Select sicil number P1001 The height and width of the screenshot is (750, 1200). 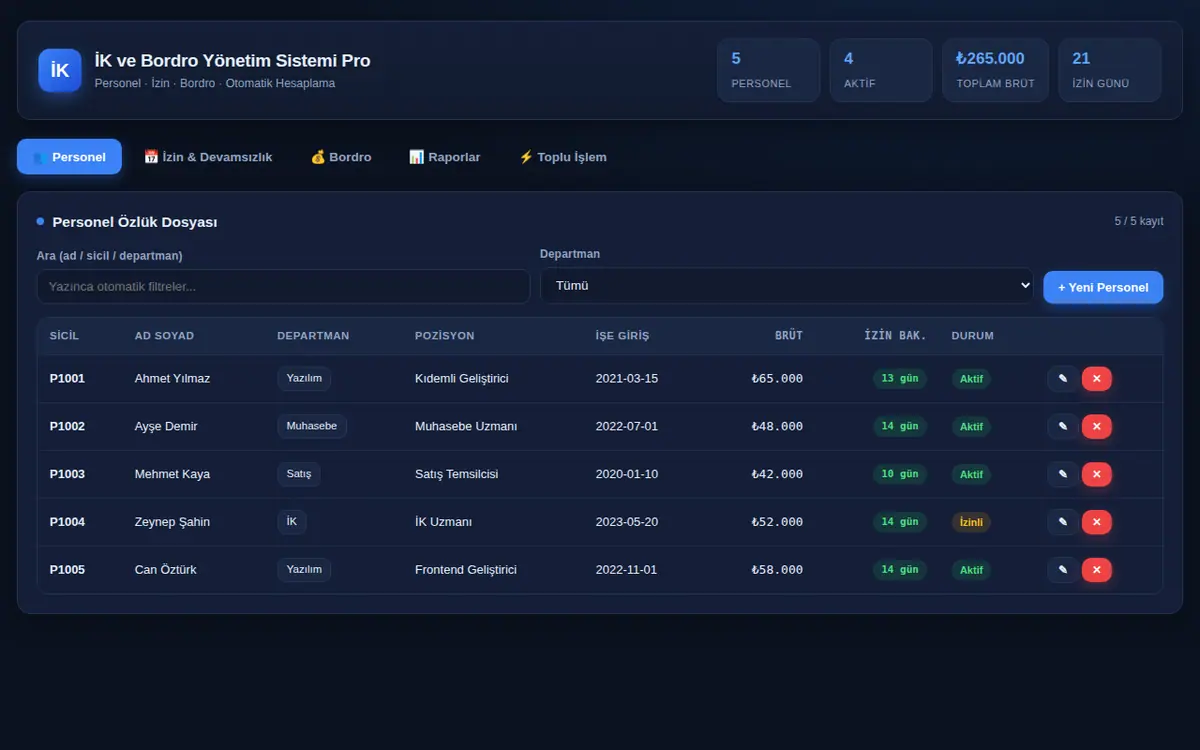click(x=67, y=379)
